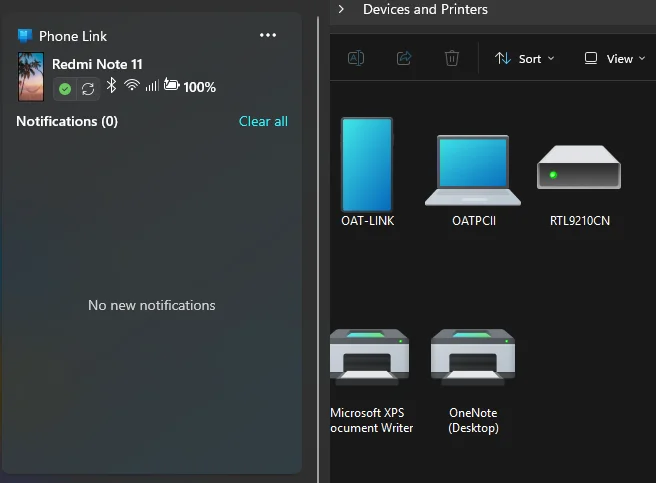Click the Phone Link title text

(x=73, y=36)
